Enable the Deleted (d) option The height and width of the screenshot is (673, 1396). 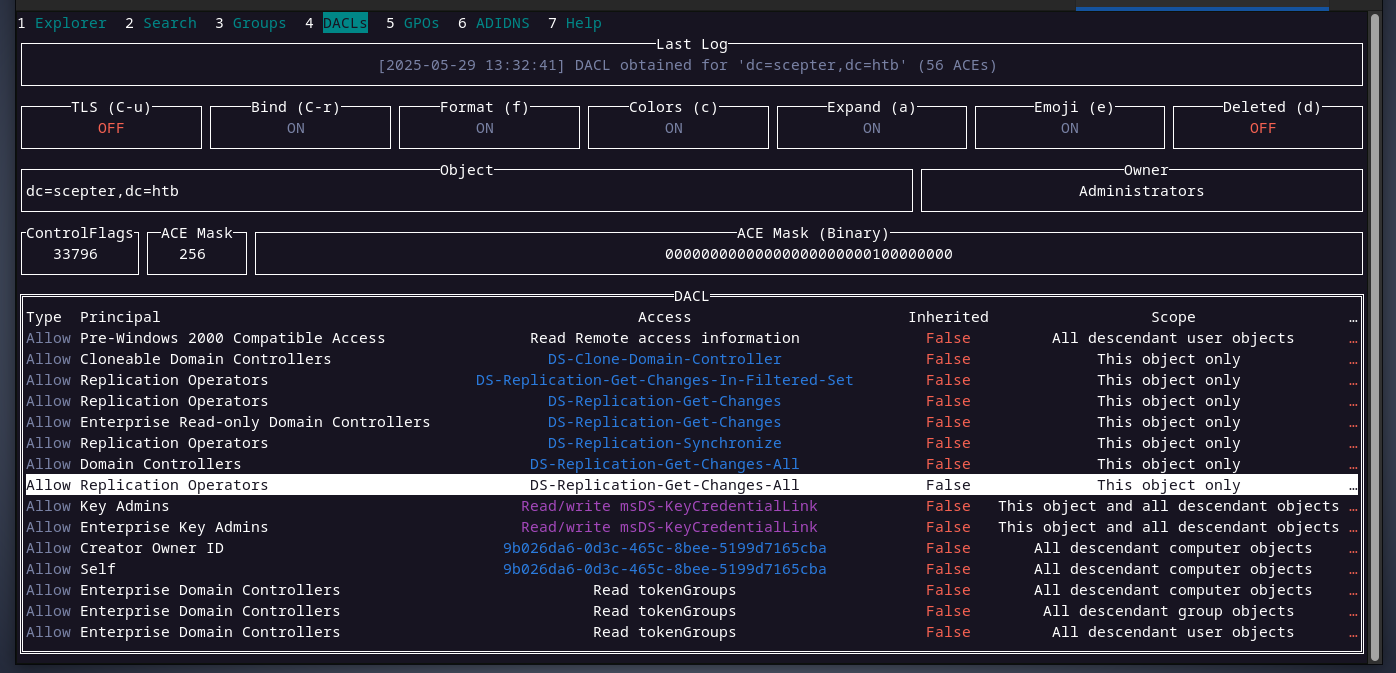1263,128
